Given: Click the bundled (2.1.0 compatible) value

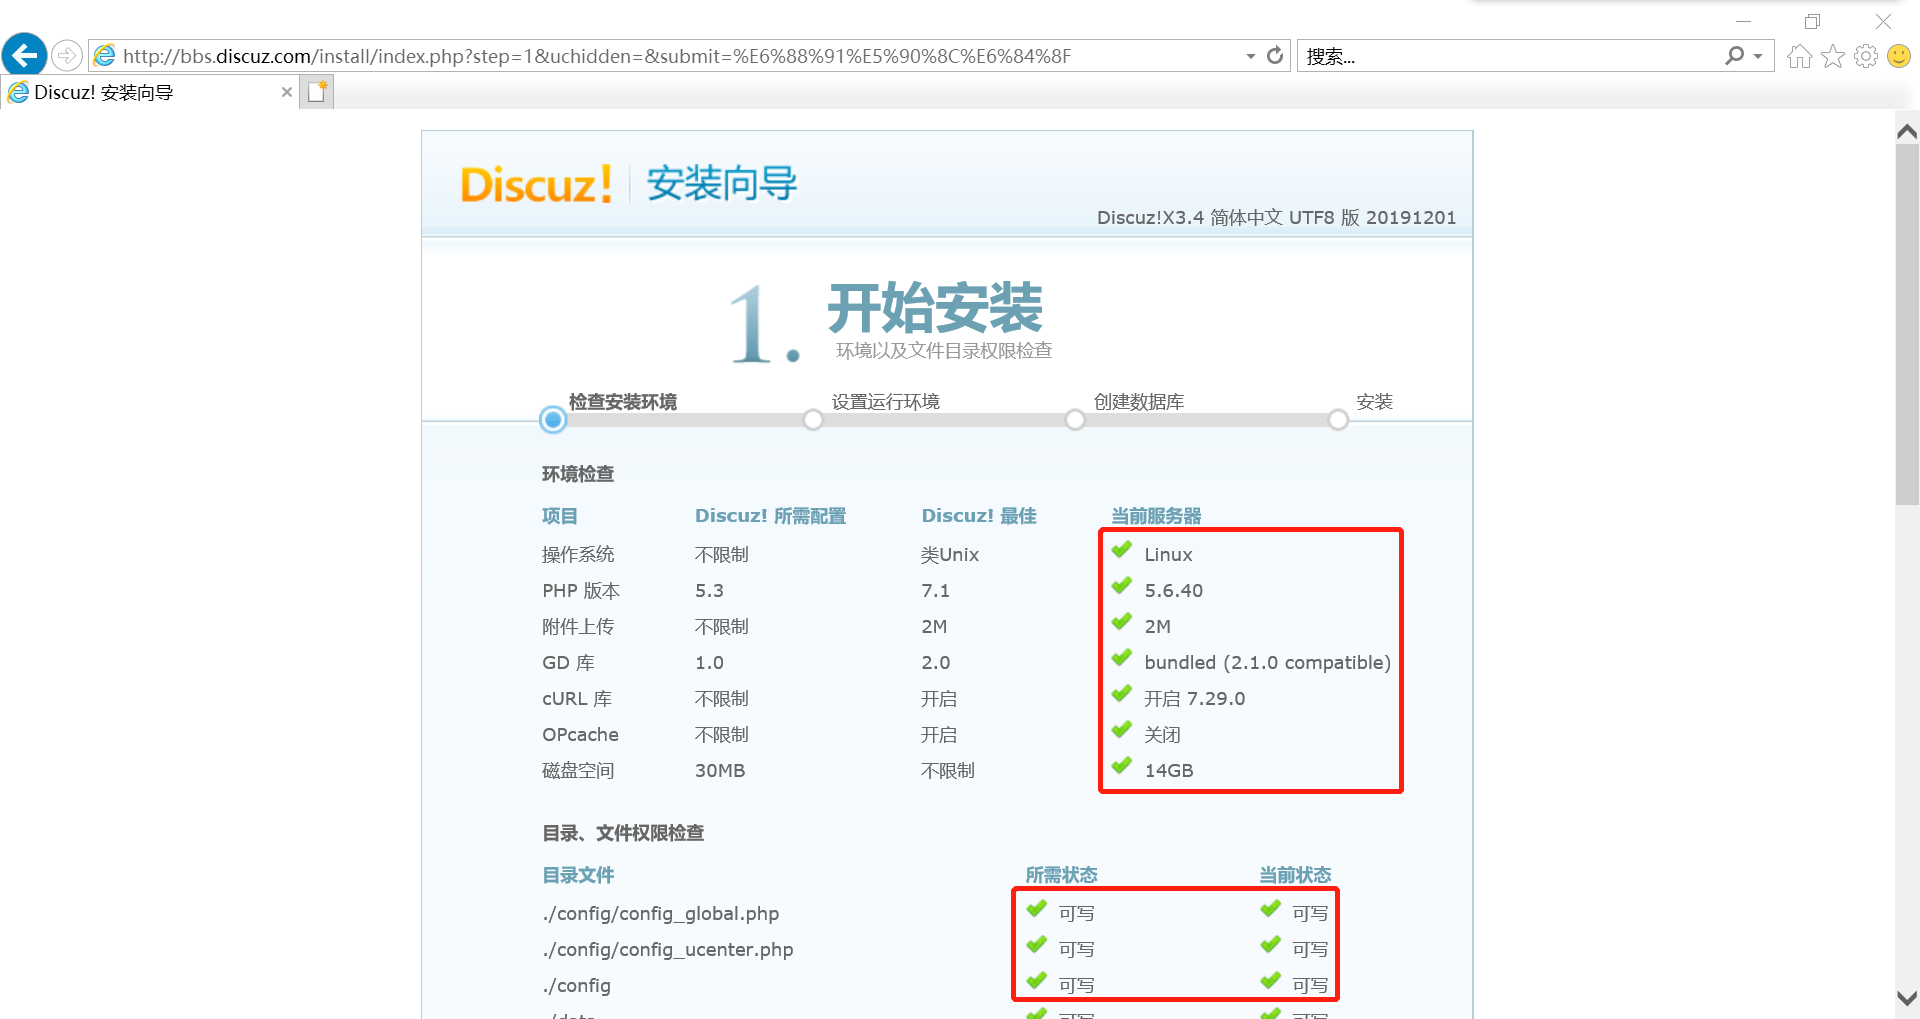Looking at the screenshot, I should point(1267,663).
